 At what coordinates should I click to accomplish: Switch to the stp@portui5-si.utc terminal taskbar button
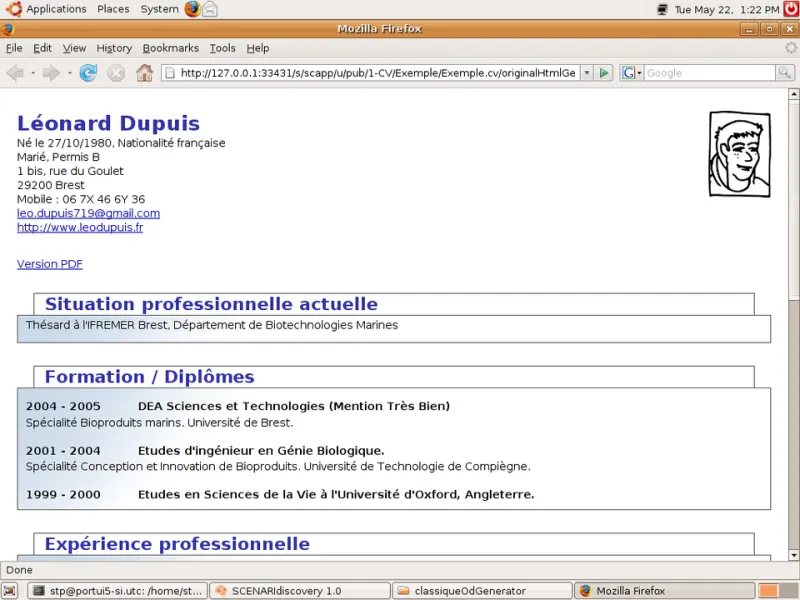117,591
